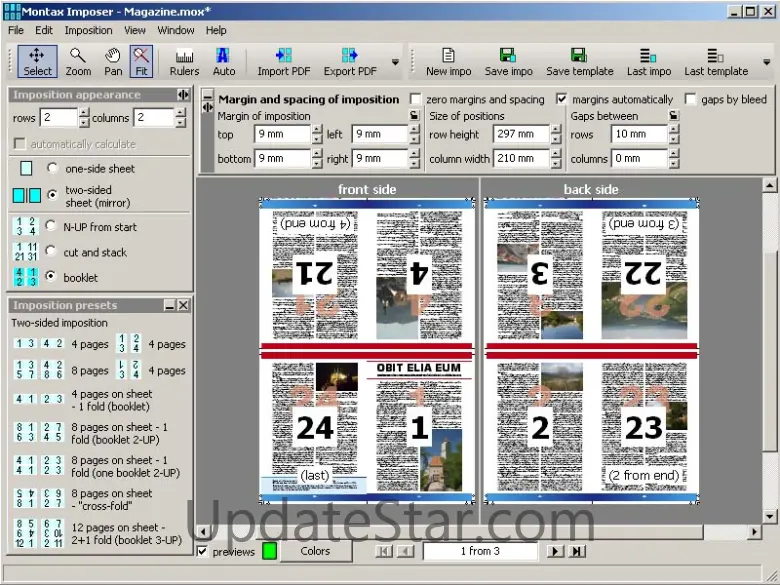Click the green color swatch
The image size is (780, 585).
click(x=269, y=551)
